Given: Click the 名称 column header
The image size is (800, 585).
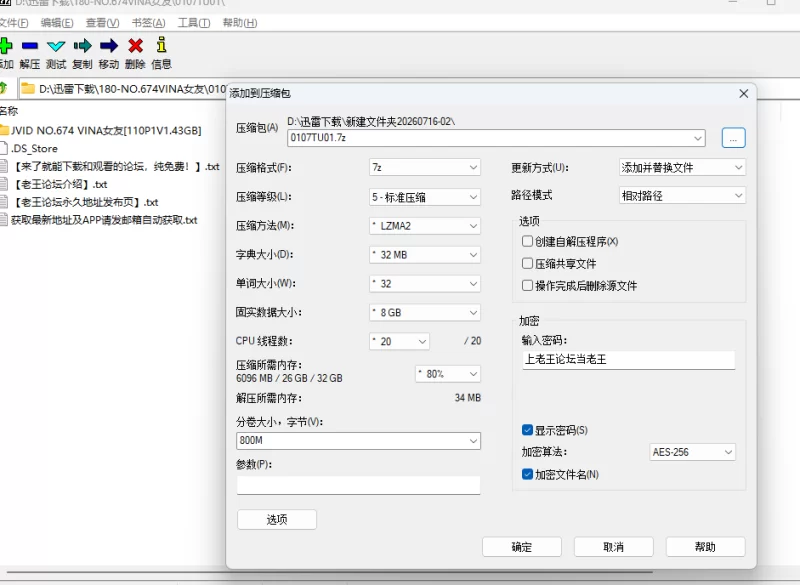Looking at the screenshot, I should 9,111.
